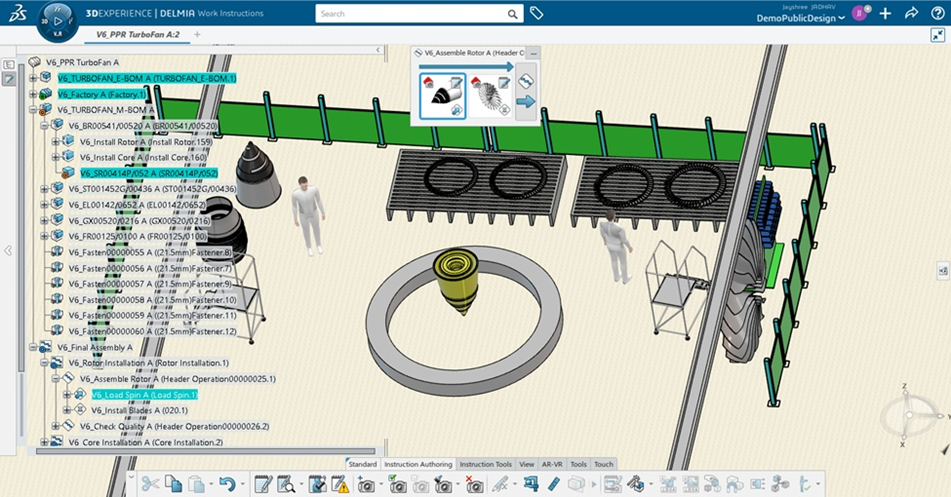Open the 3D compass play button

57,19
